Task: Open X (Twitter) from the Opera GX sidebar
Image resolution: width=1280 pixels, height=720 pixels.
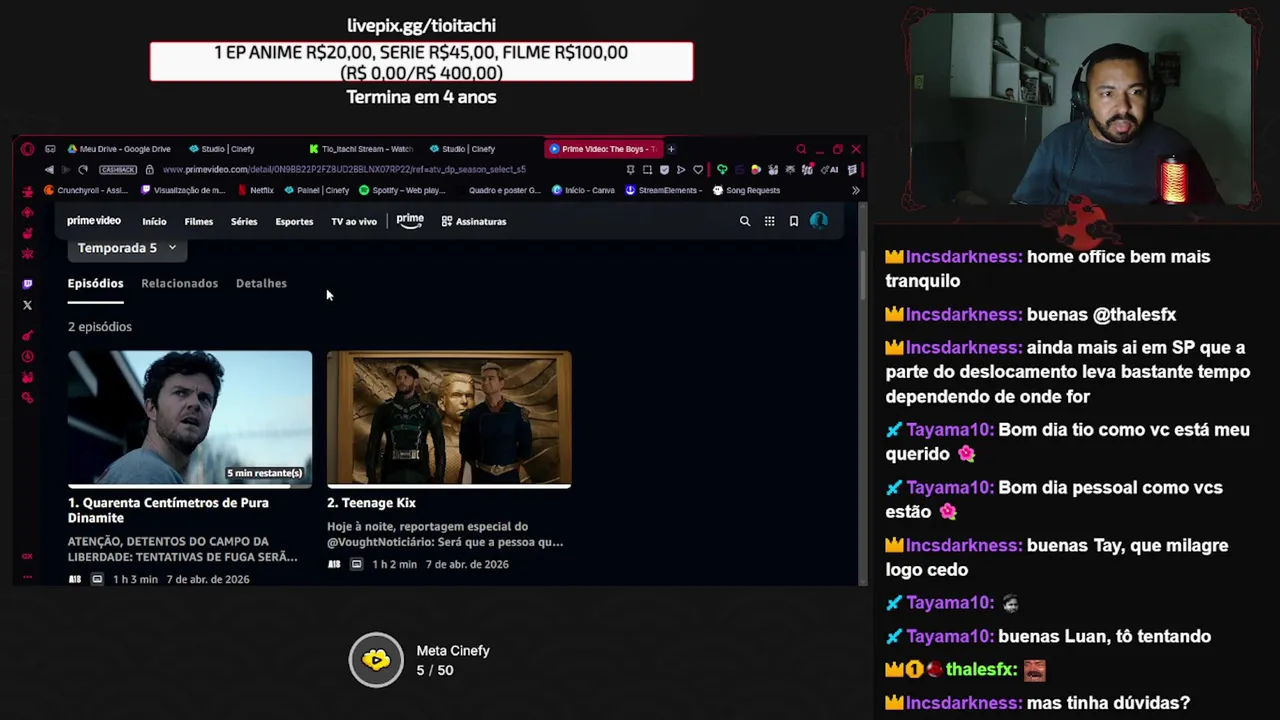Action: pos(27,305)
